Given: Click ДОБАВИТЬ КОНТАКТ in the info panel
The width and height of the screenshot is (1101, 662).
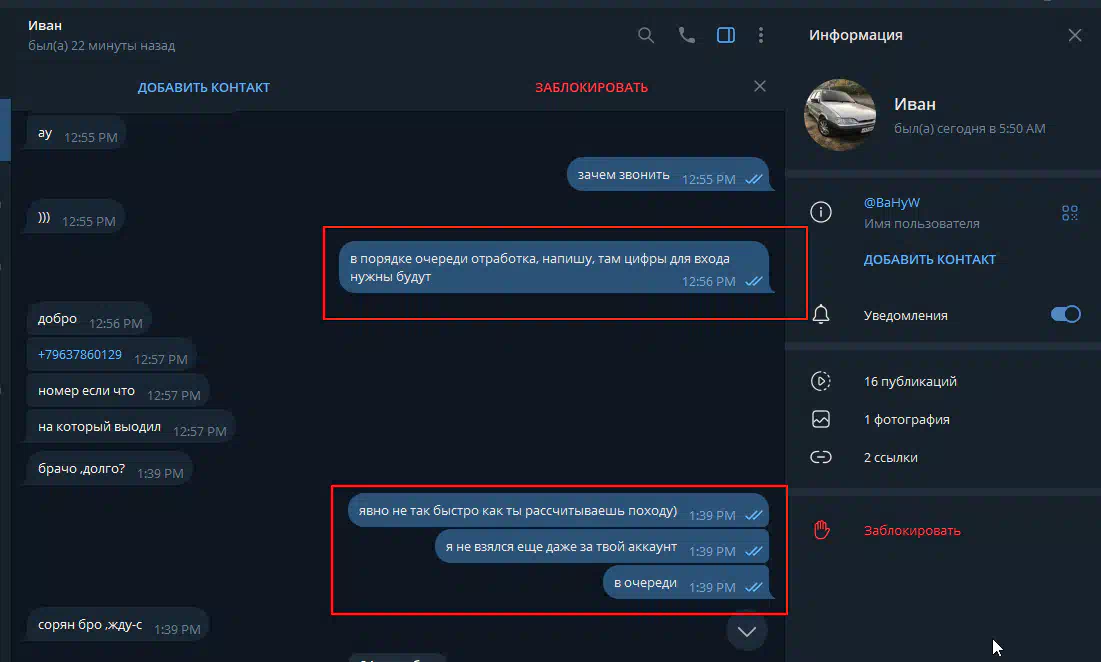Looking at the screenshot, I should click(x=930, y=259).
